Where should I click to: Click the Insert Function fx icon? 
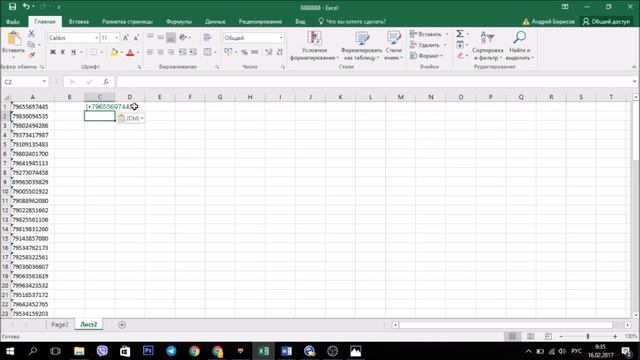pyautogui.click(x=106, y=82)
